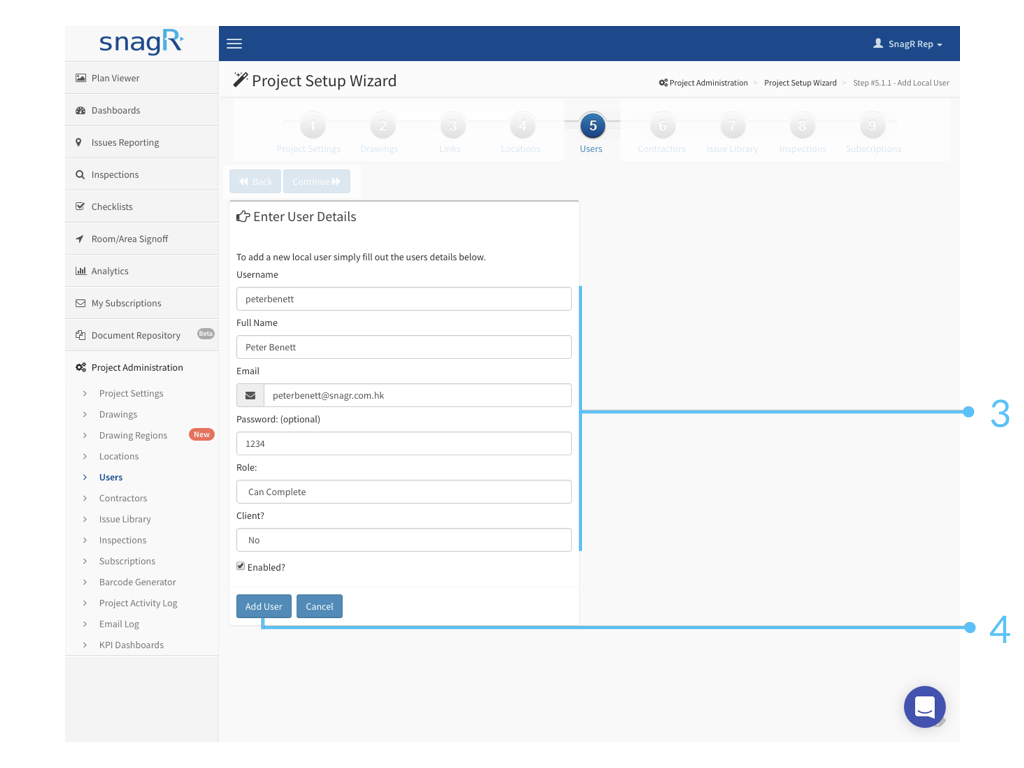Click the Password input field
The height and width of the screenshot is (768, 1024).
pyautogui.click(x=404, y=444)
